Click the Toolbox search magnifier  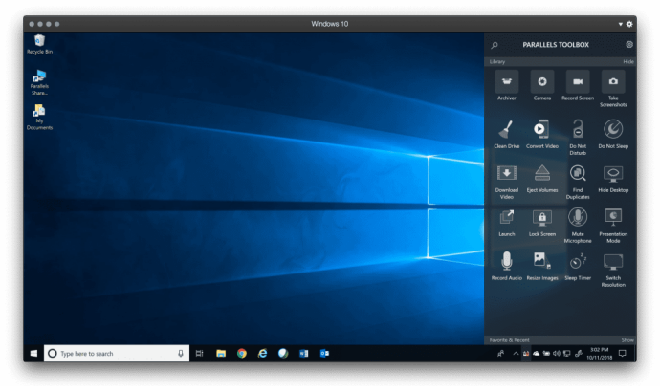click(495, 45)
